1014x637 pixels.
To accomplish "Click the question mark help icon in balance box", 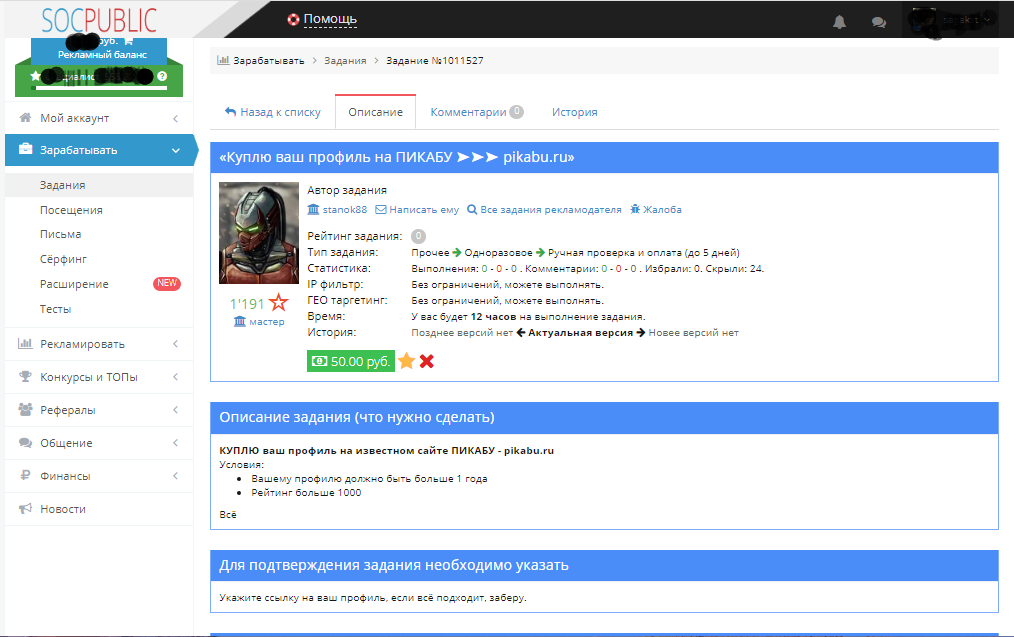I will (162, 76).
